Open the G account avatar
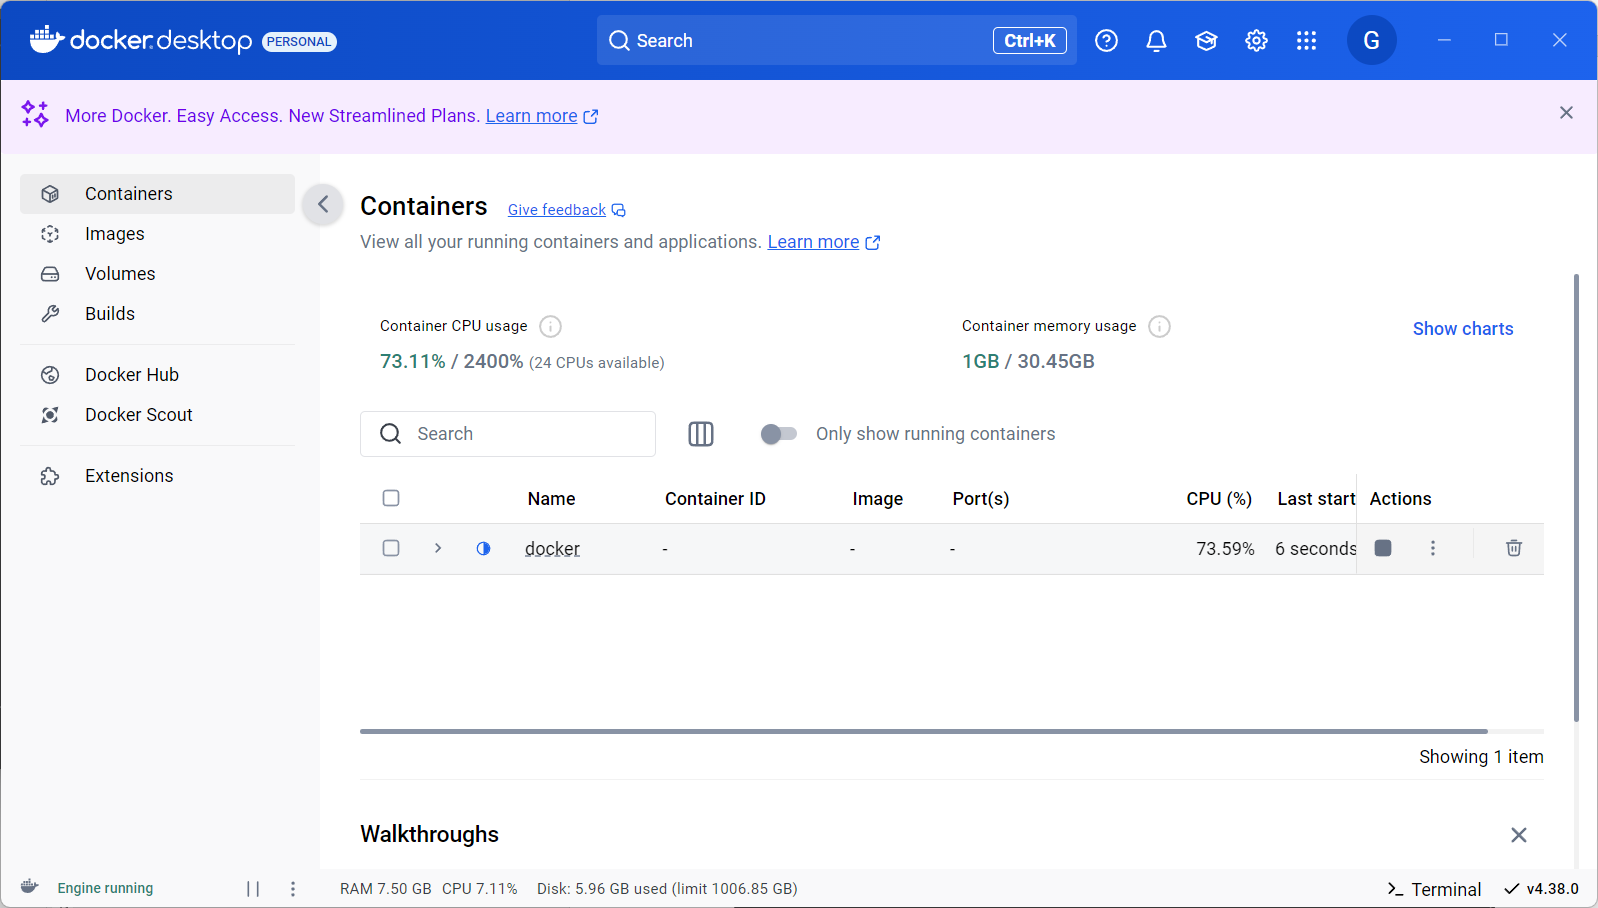The width and height of the screenshot is (1598, 908). click(x=1371, y=41)
